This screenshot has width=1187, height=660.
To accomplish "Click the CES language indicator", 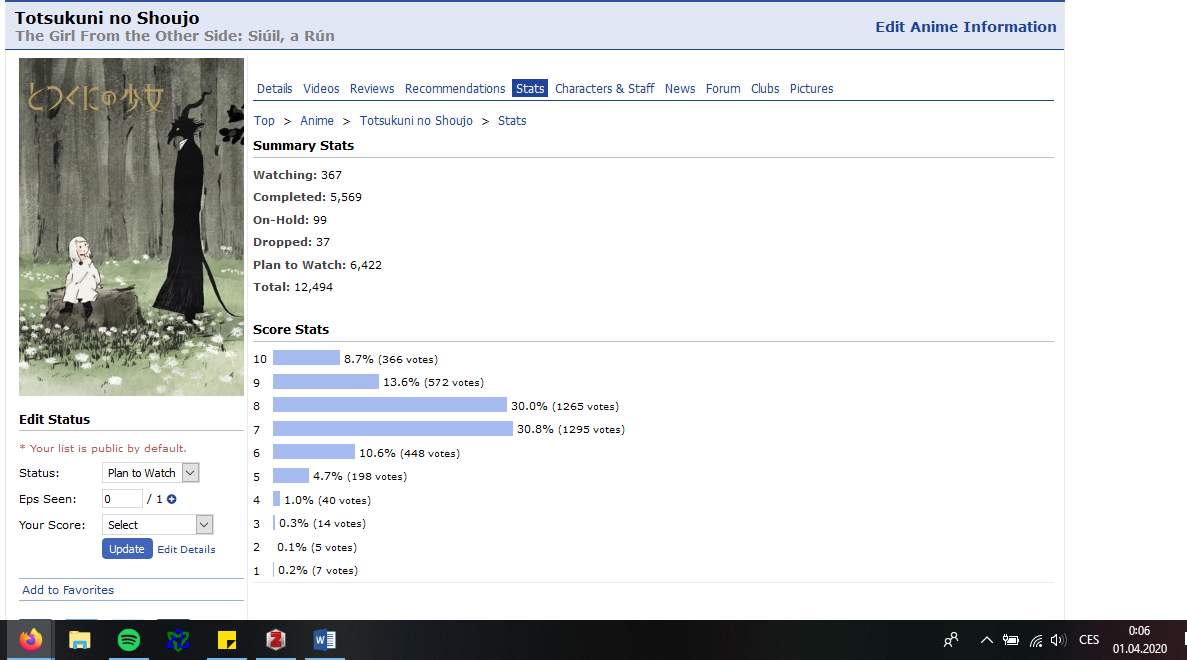I will [x=1089, y=640].
